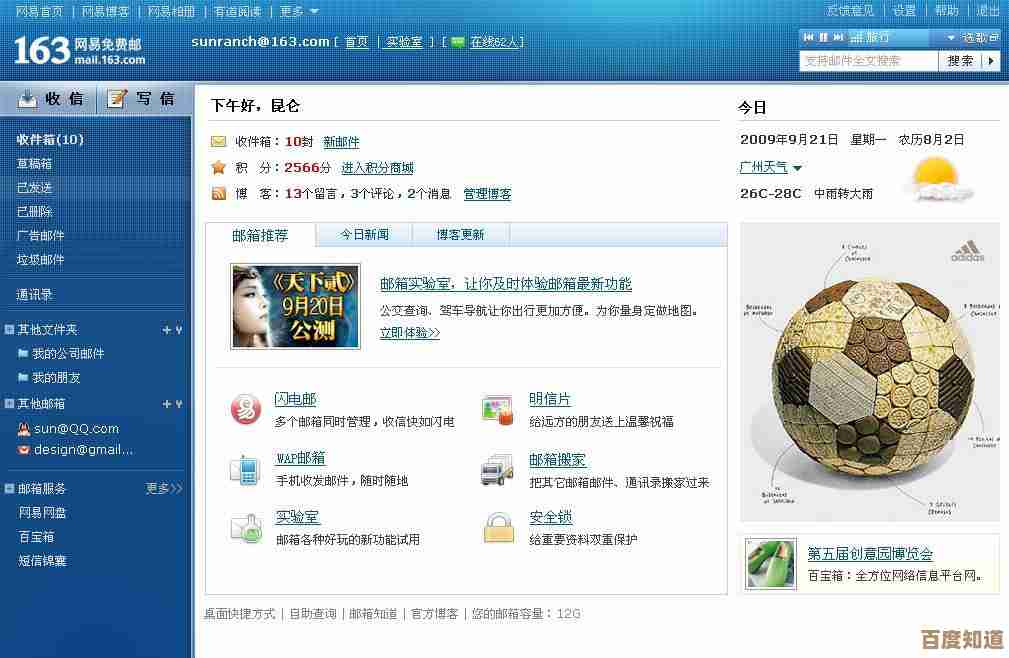The image size is (1009, 658).
Task: Open 收件箱(10) inbox folder
Action: (50, 140)
